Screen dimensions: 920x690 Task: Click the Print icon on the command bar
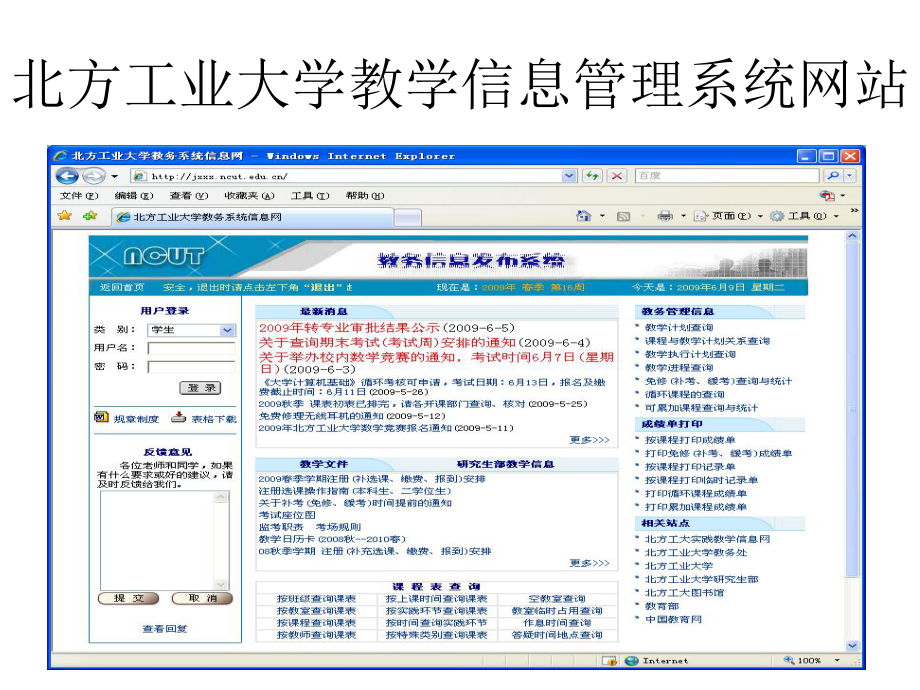(x=663, y=214)
